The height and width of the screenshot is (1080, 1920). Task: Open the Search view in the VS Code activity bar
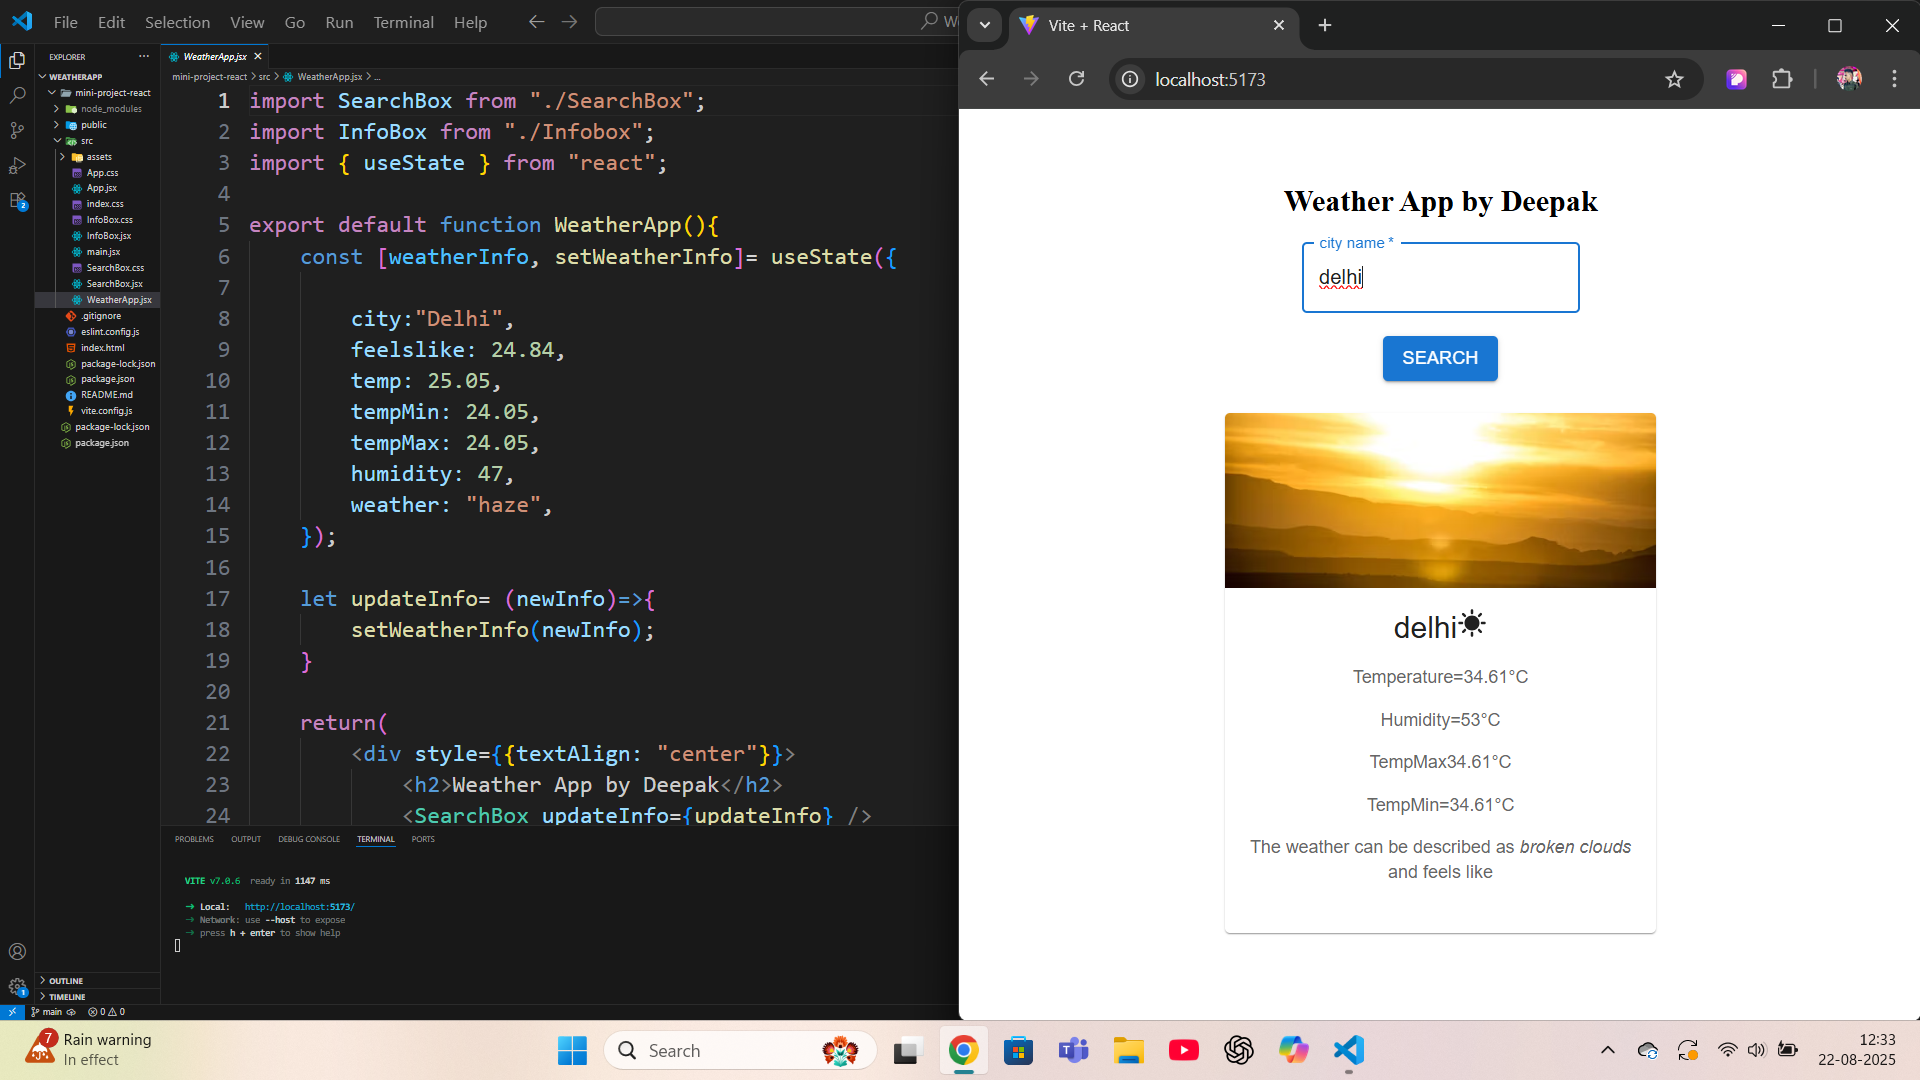(17, 96)
